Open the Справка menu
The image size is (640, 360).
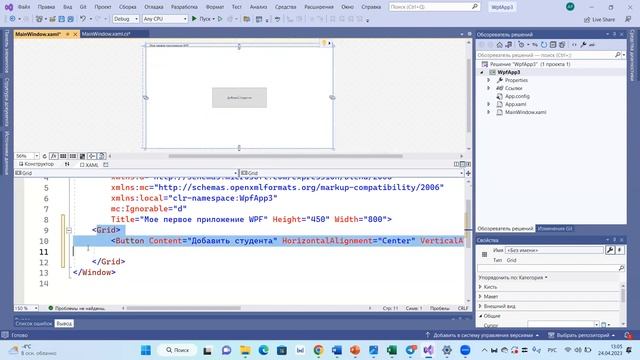(371, 7)
